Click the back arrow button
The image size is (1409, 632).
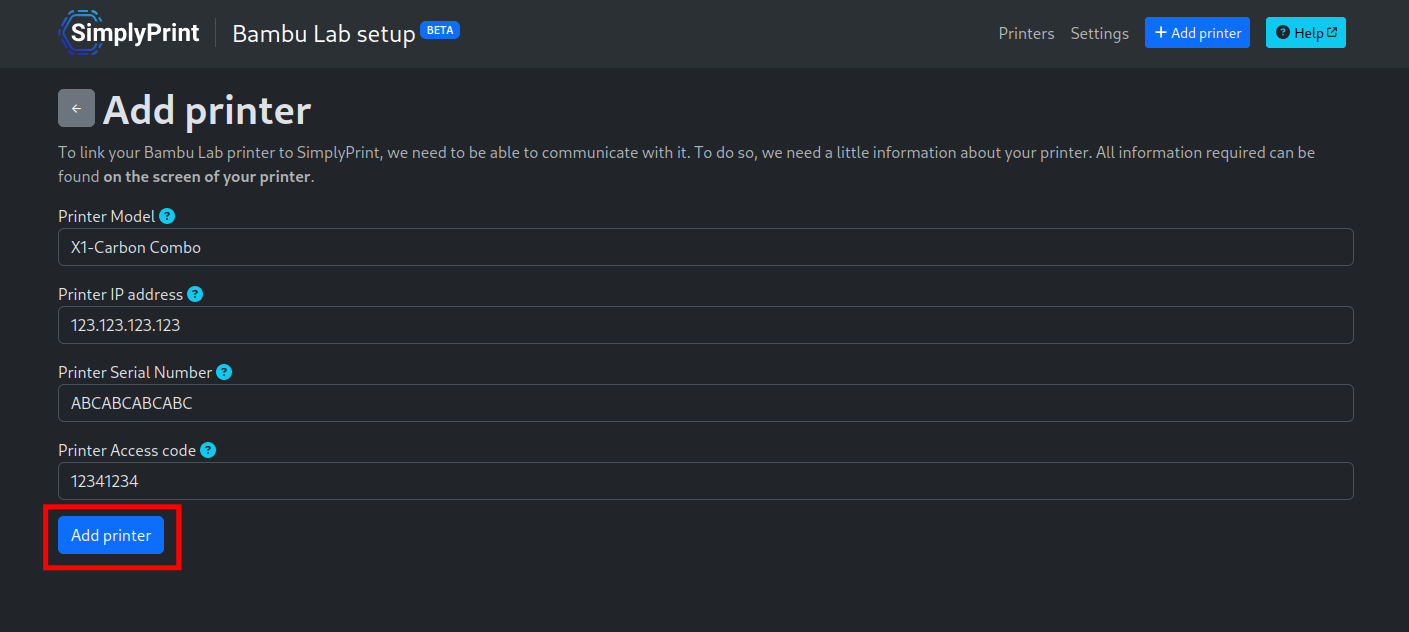click(76, 108)
